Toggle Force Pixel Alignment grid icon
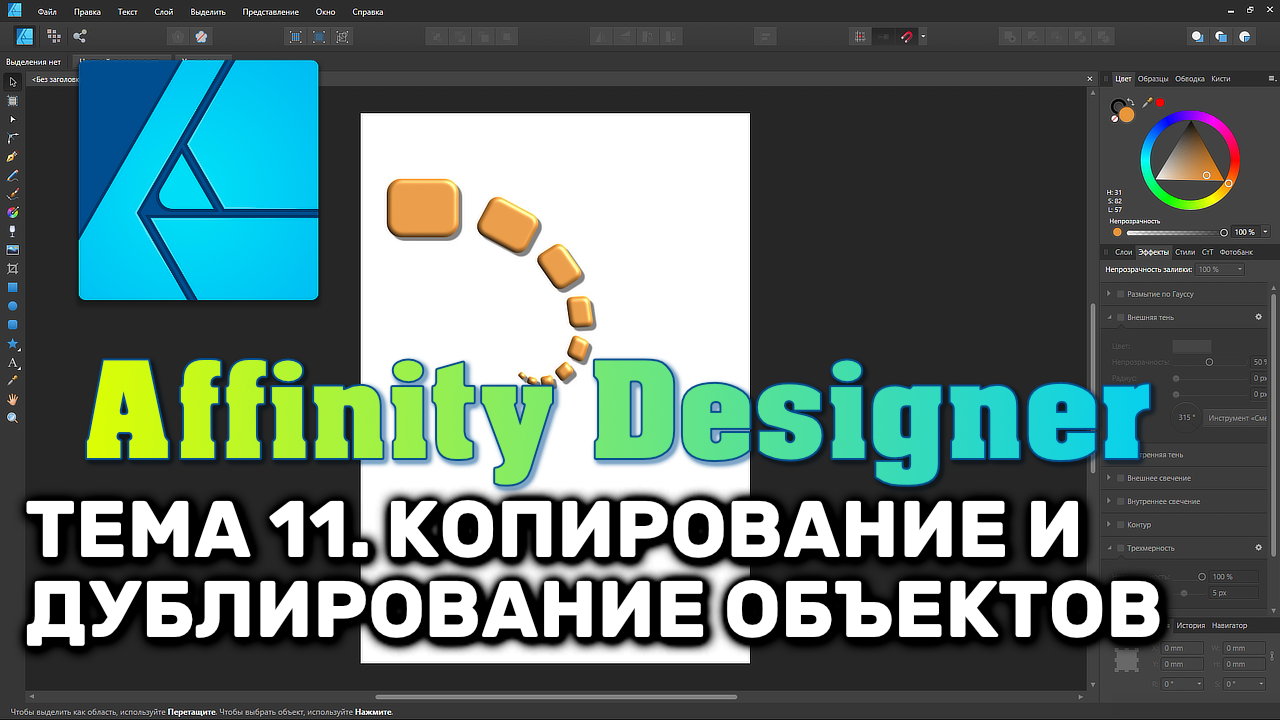The height and width of the screenshot is (720, 1280). click(x=859, y=37)
